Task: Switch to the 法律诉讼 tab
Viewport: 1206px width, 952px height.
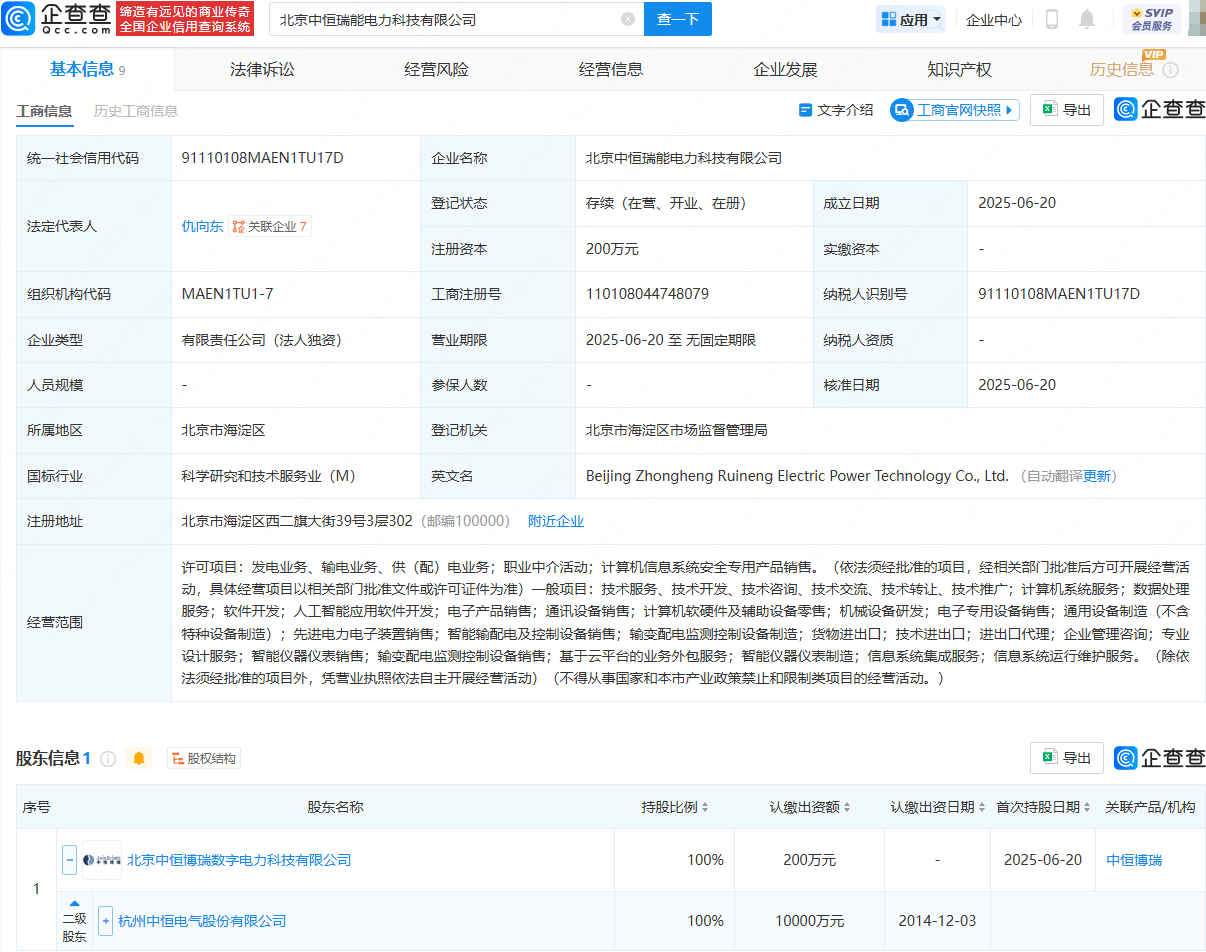Action: pyautogui.click(x=262, y=69)
